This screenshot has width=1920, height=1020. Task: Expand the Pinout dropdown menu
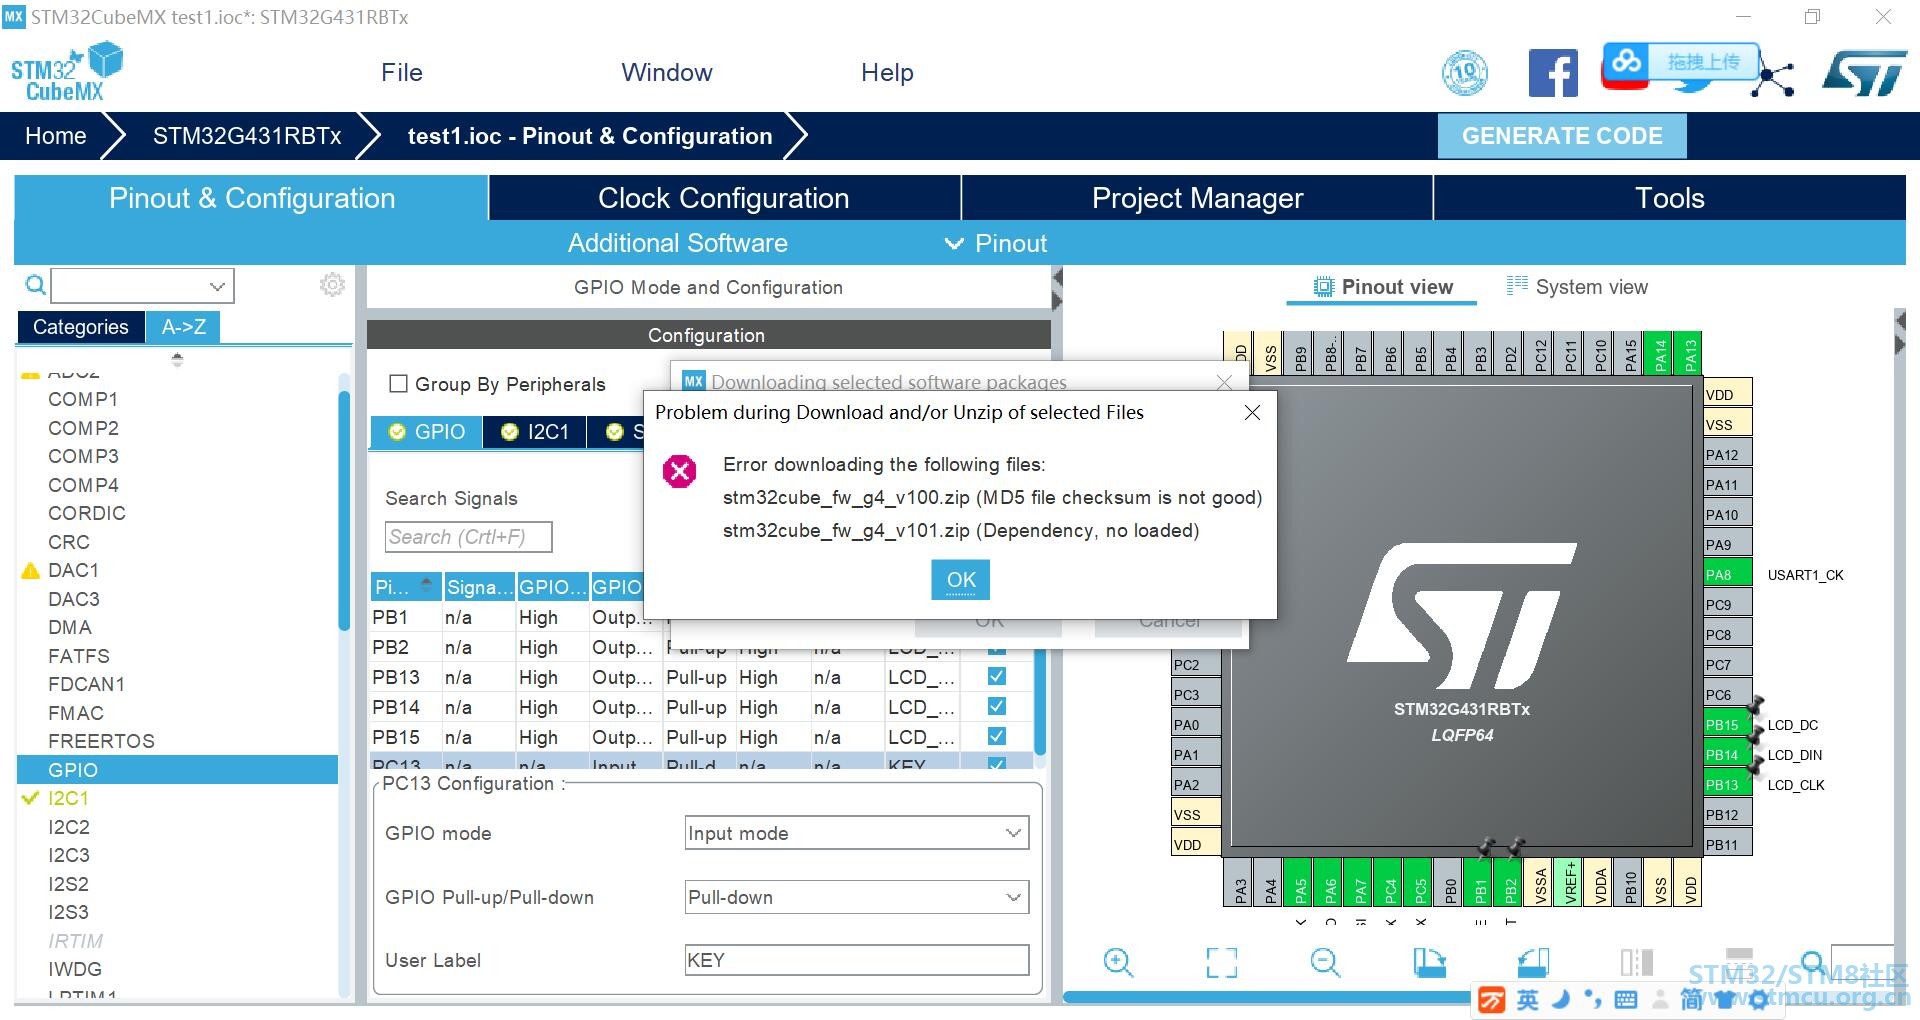click(996, 243)
